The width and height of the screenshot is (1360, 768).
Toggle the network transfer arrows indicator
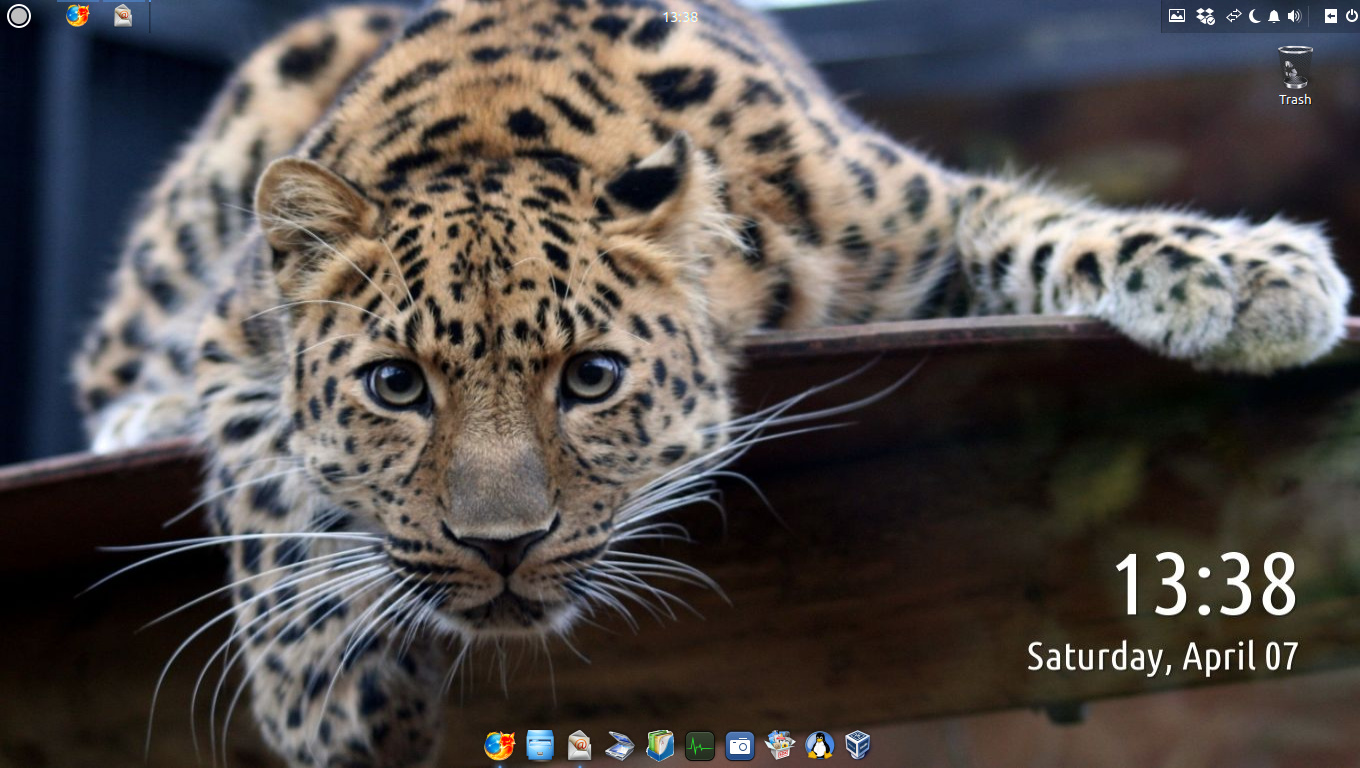[x=1232, y=16]
